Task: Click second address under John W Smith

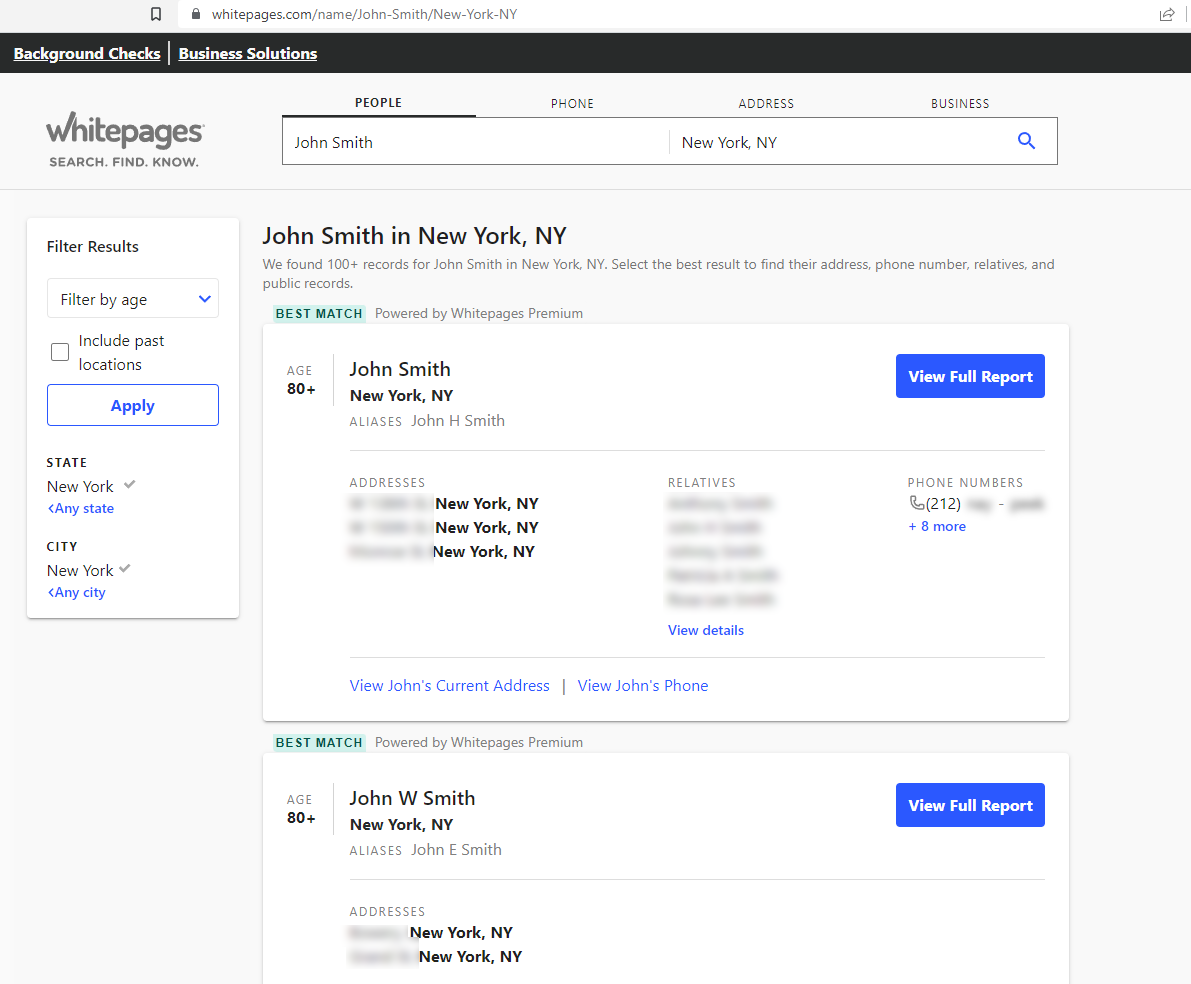Action: 436,956
